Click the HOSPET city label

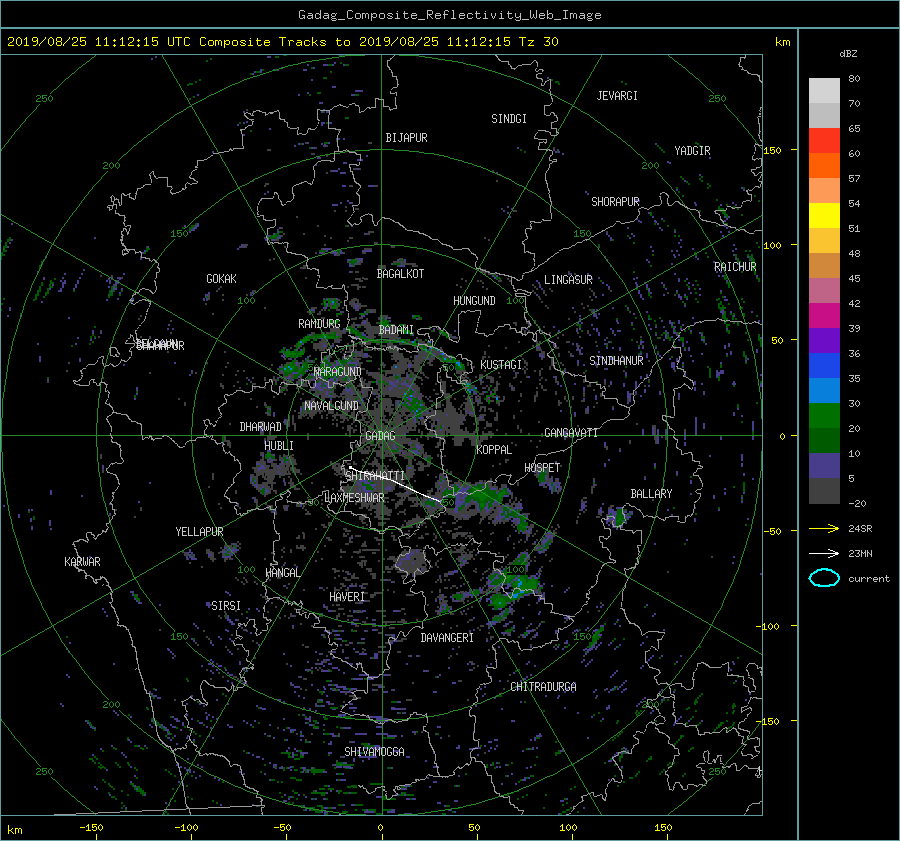pyautogui.click(x=542, y=468)
